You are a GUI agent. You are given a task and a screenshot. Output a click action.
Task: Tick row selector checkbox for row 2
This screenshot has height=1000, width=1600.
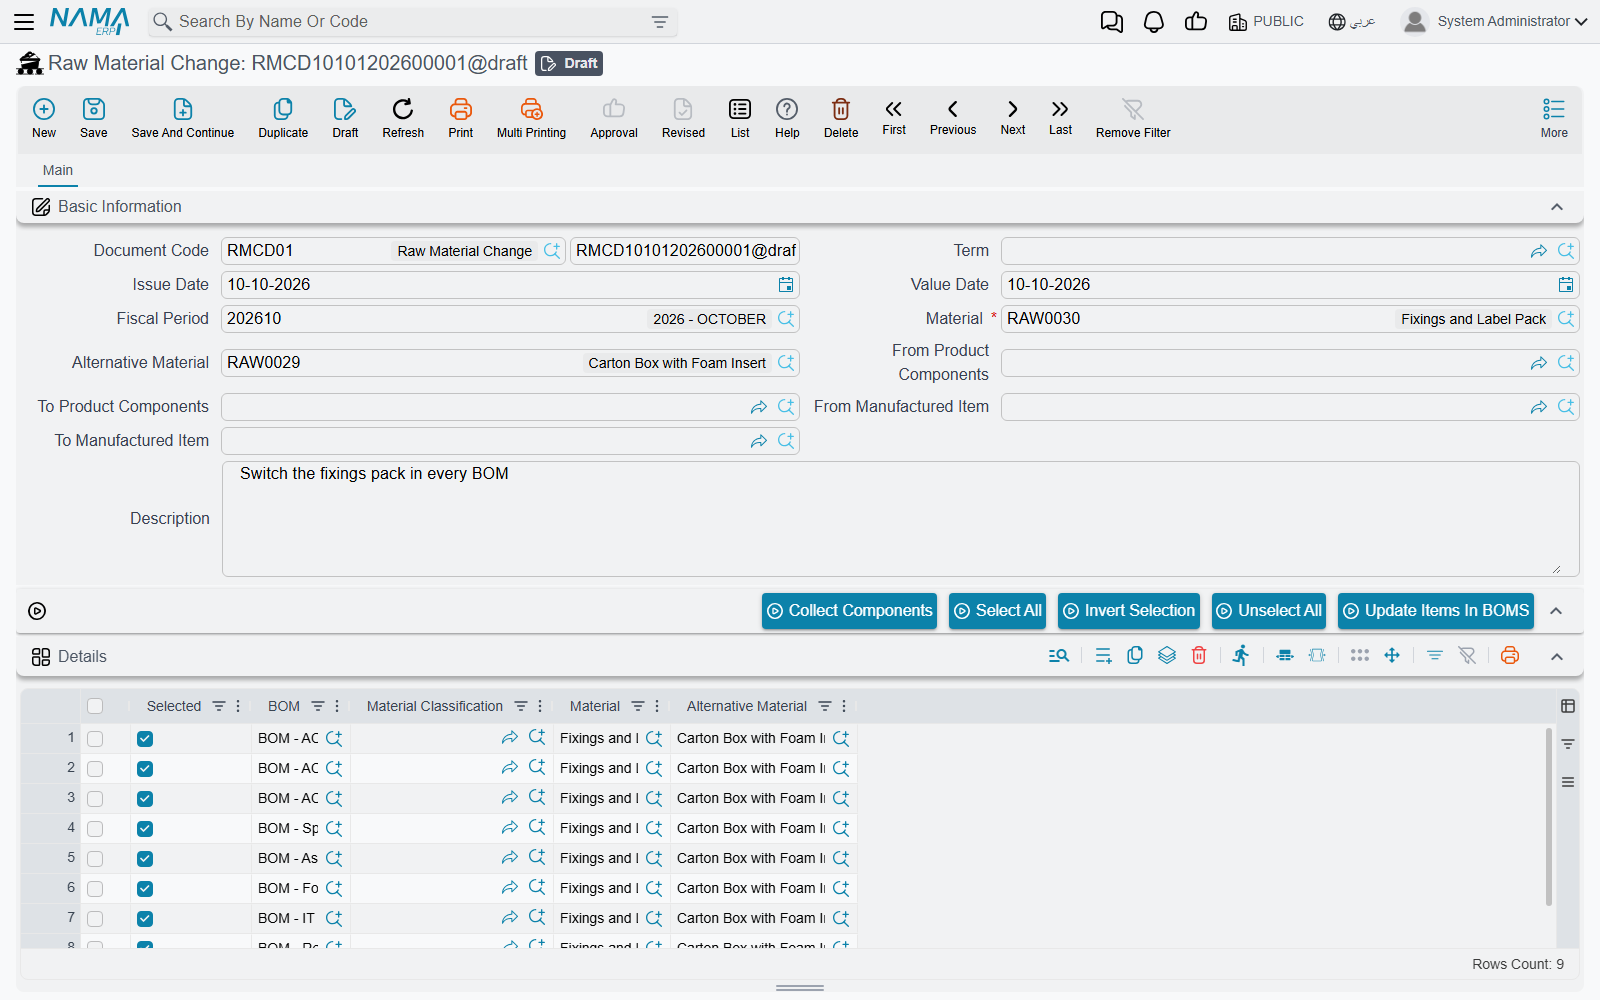pyautogui.click(x=95, y=769)
